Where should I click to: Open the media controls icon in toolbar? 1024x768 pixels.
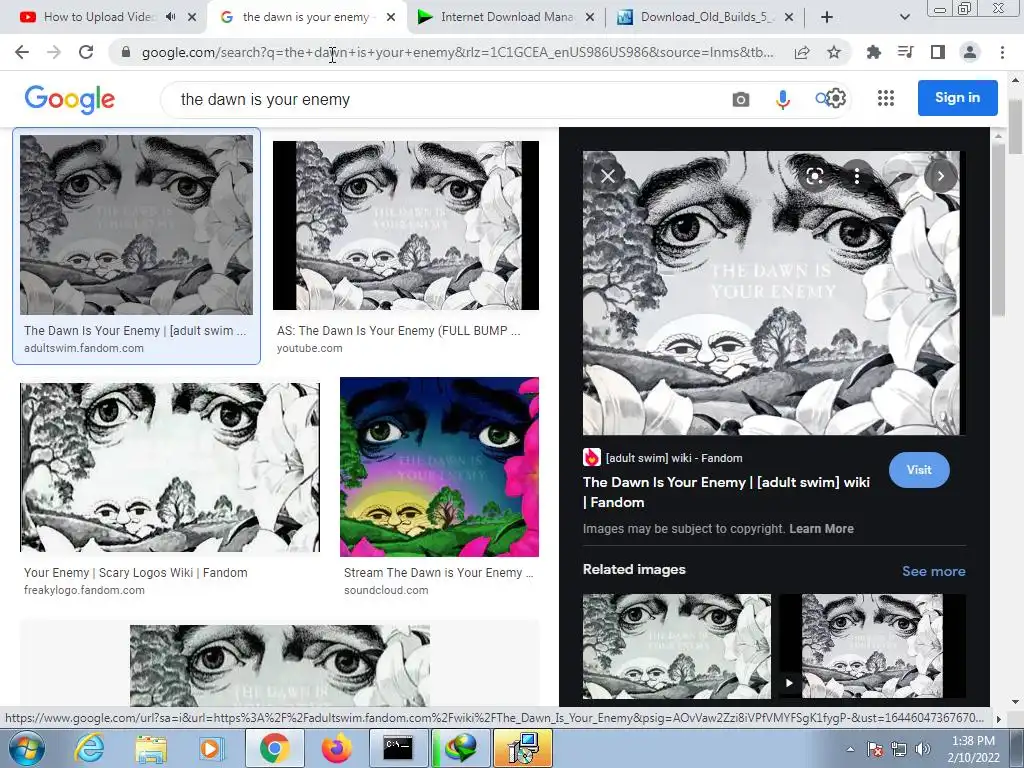coord(905,52)
